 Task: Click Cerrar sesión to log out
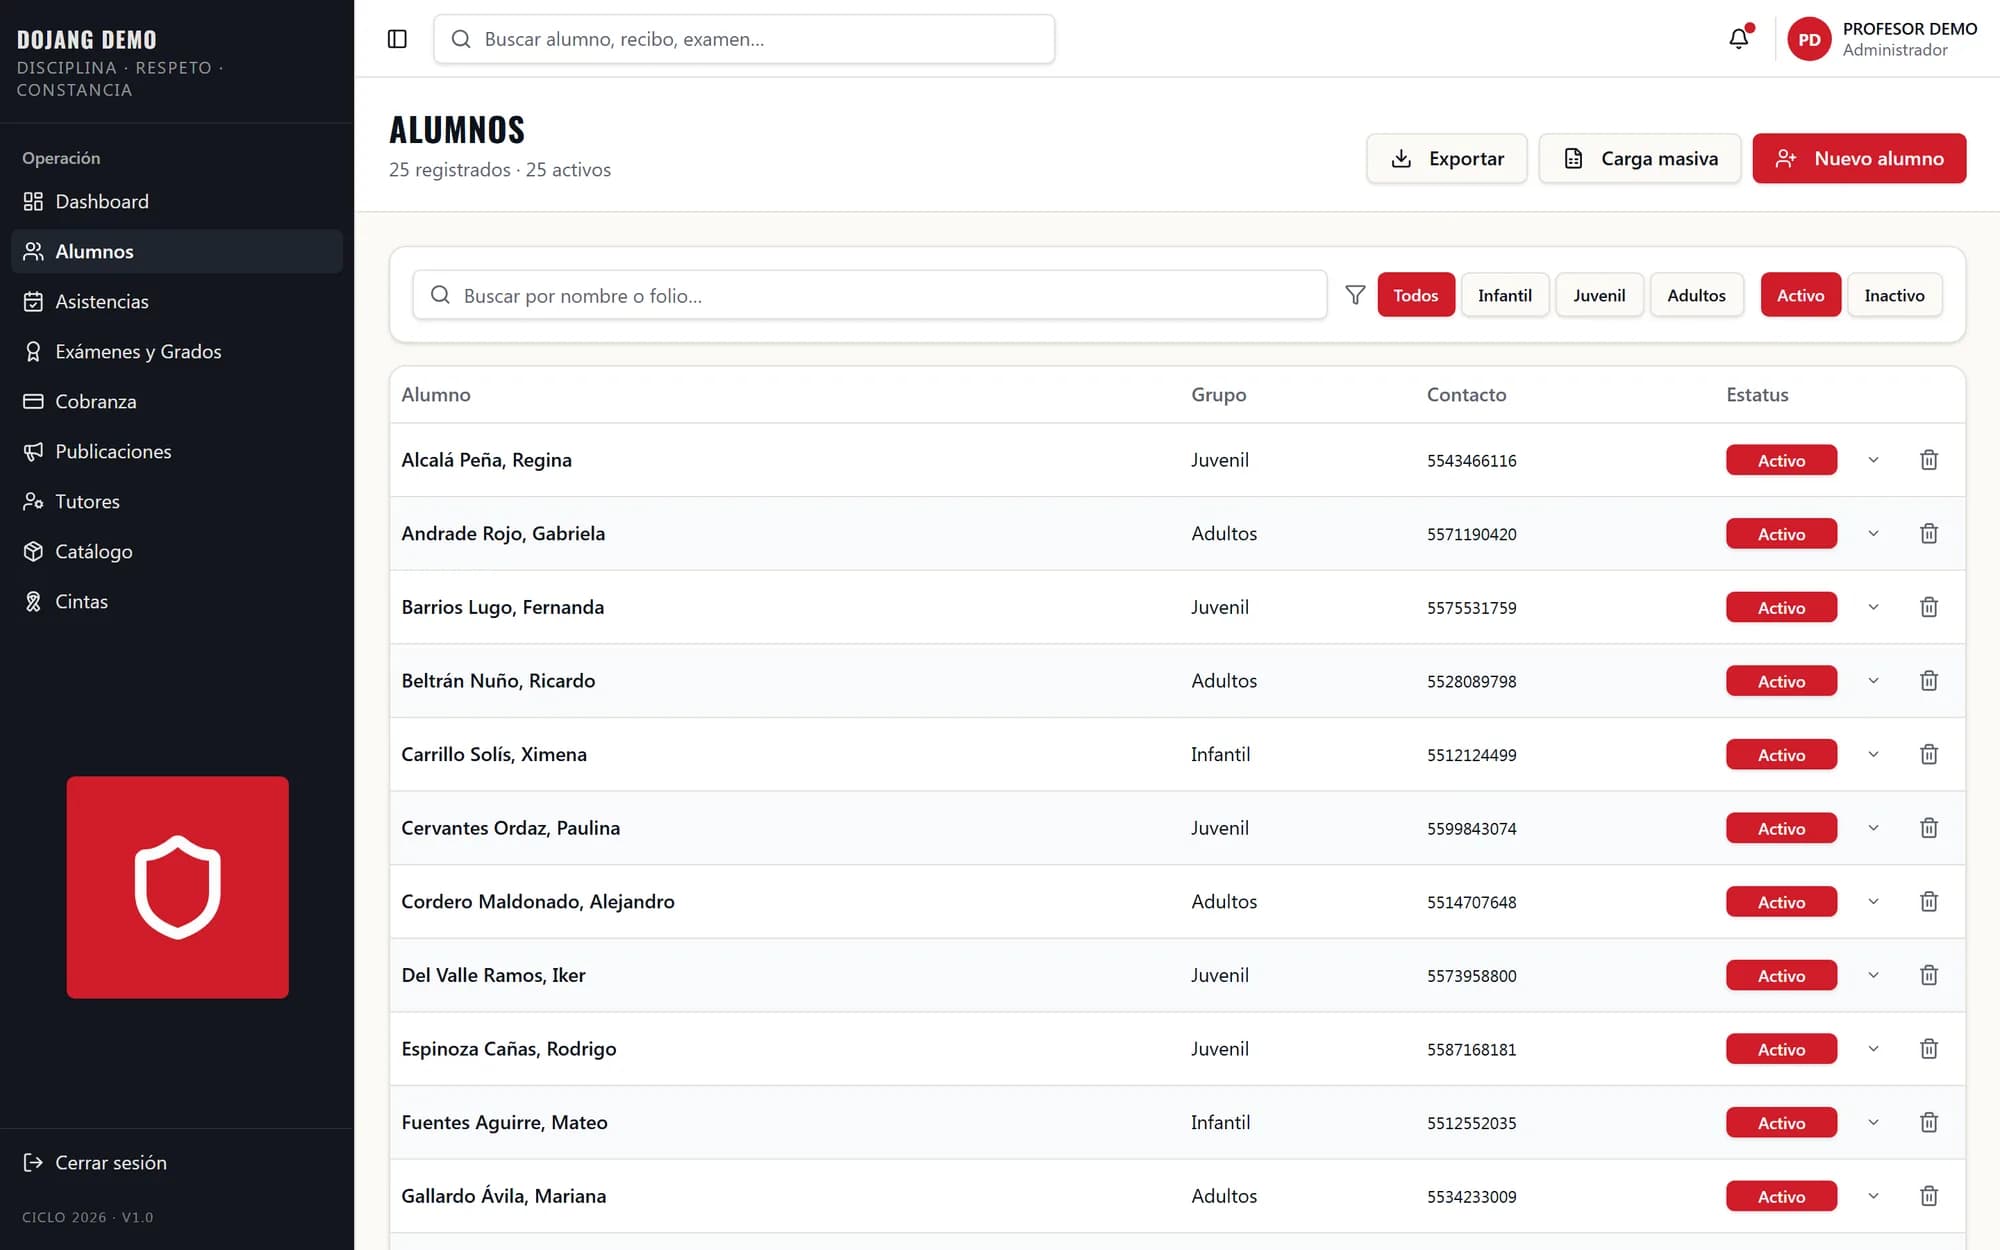point(177,1162)
